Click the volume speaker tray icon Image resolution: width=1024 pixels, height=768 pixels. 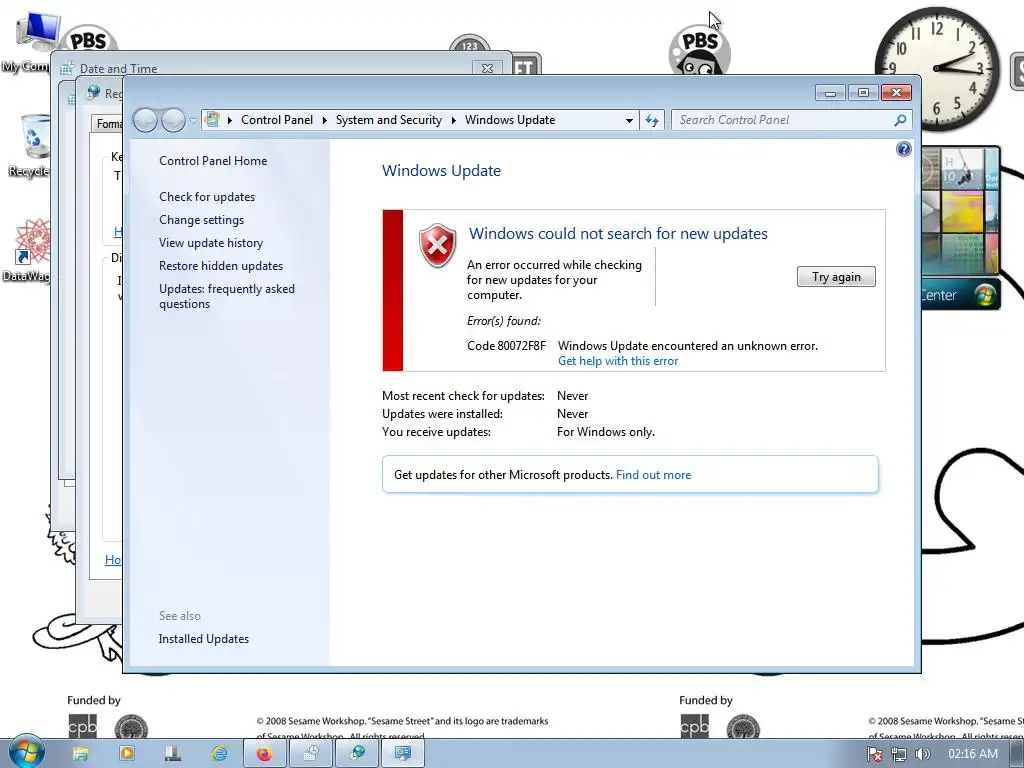pos(922,754)
